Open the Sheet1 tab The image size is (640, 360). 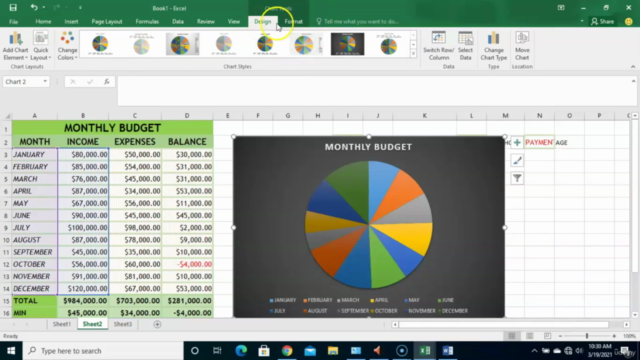62,324
